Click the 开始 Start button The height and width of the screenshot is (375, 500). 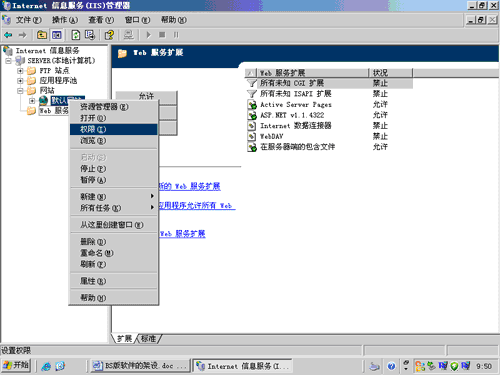coord(16,365)
